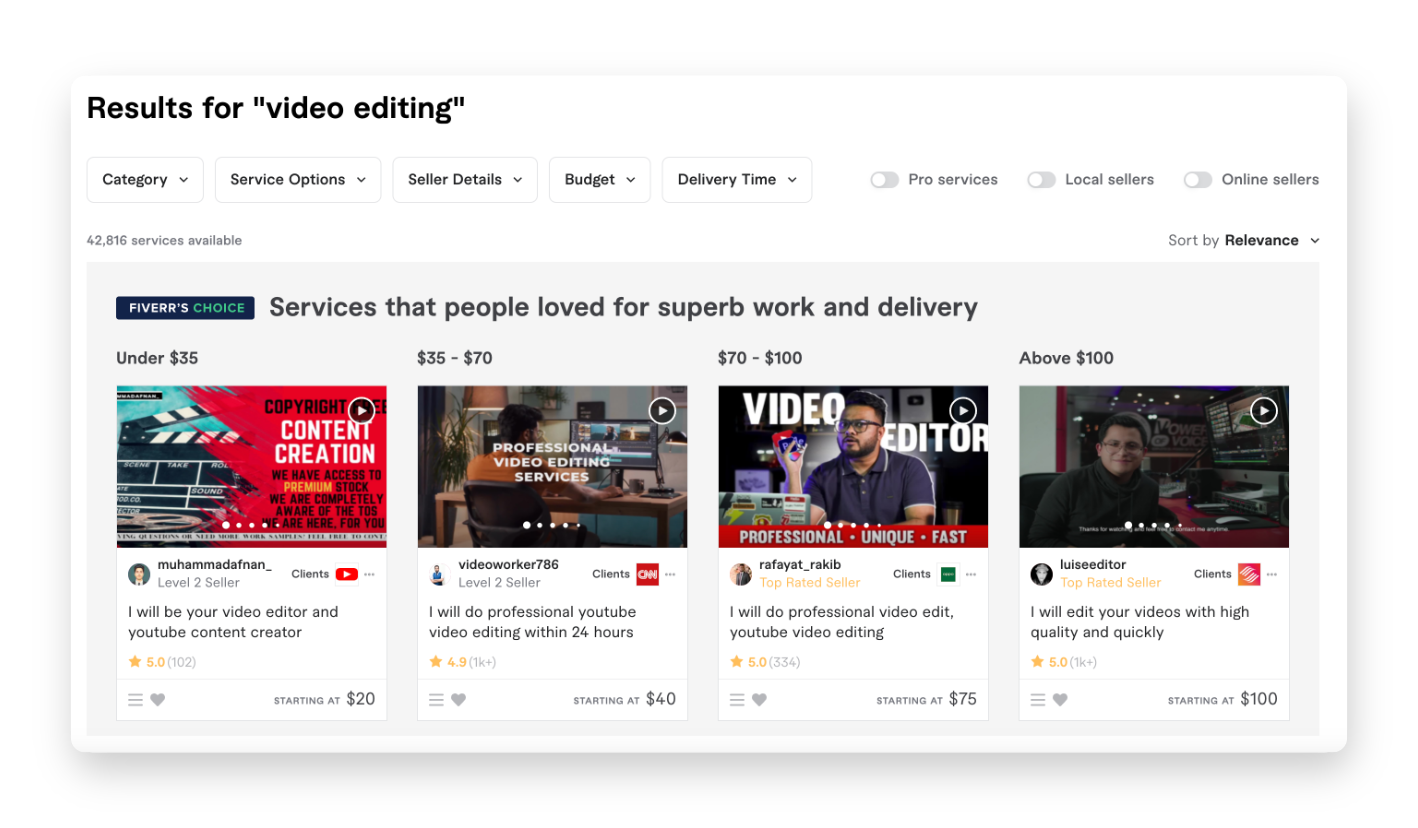The width and height of the screenshot is (1418, 828).
Task: Favorite the $20 gig with heart icon
Action: click(x=158, y=700)
